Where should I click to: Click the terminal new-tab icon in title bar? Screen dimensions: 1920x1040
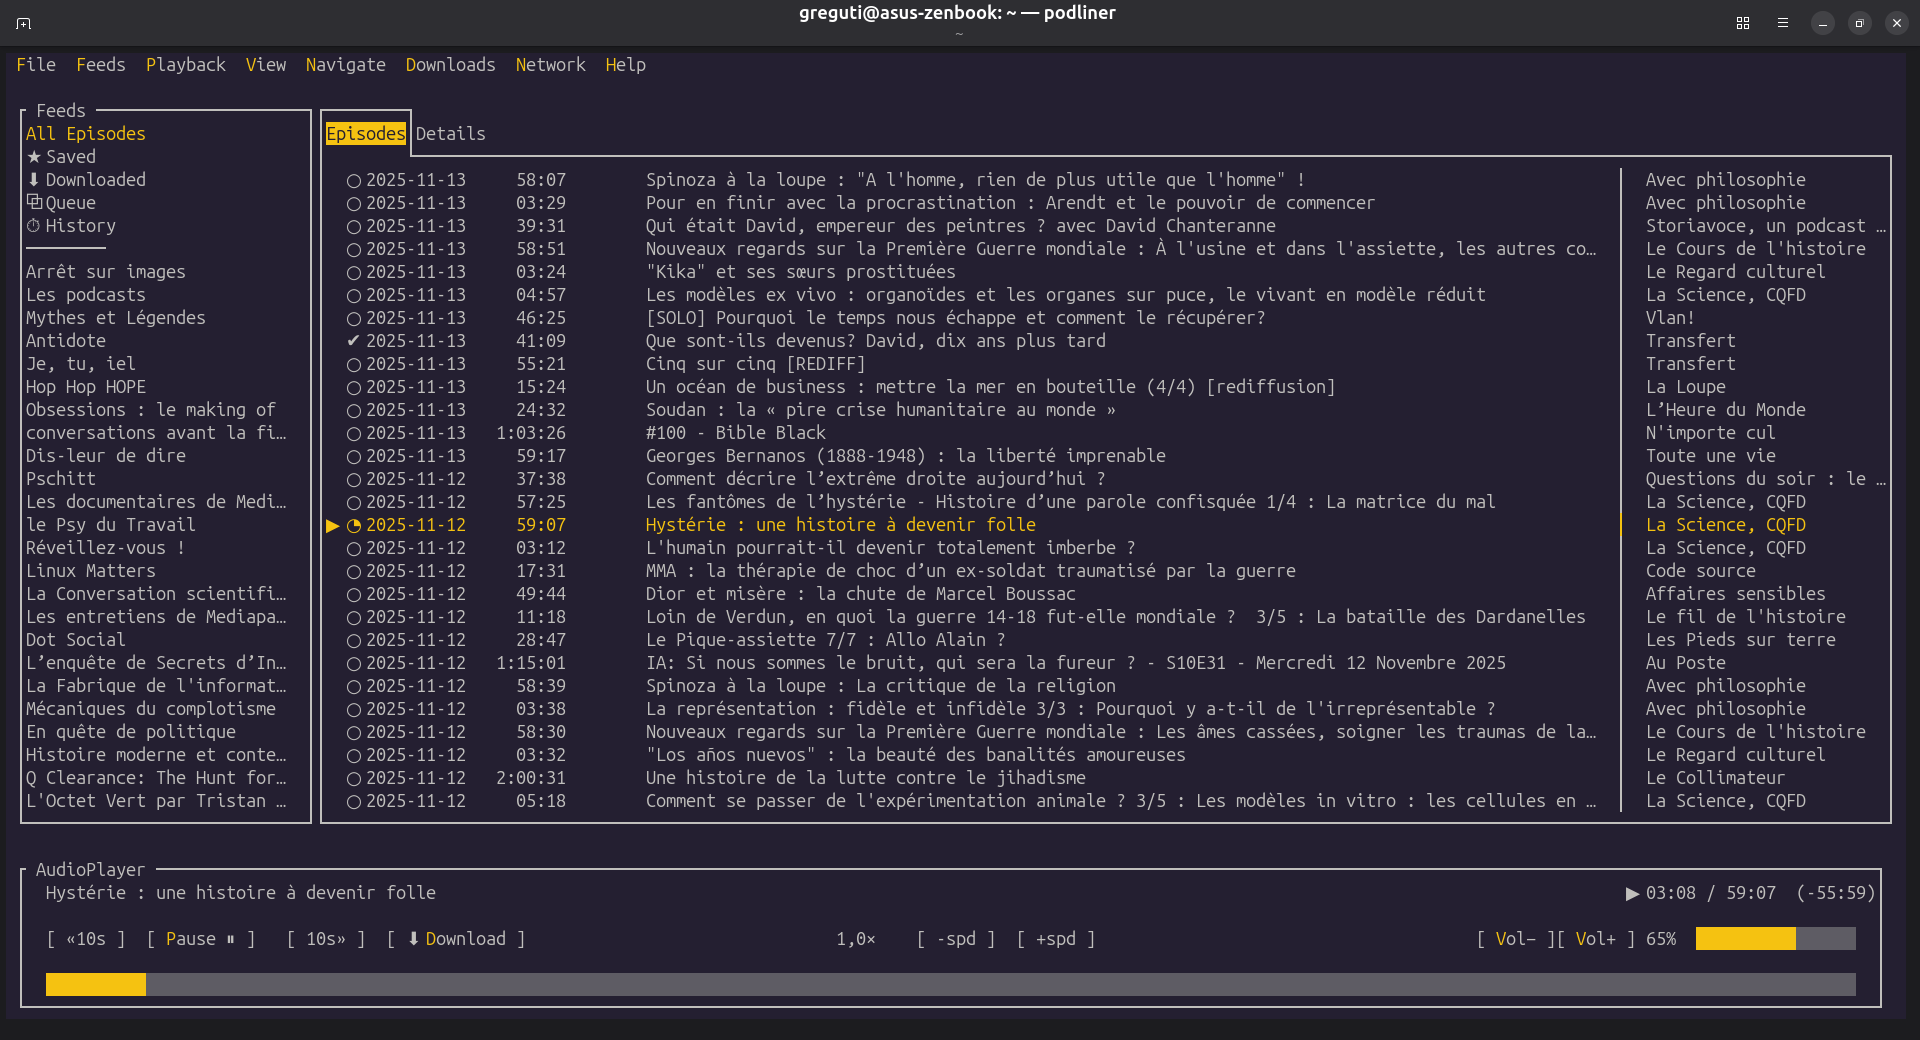(24, 23)
